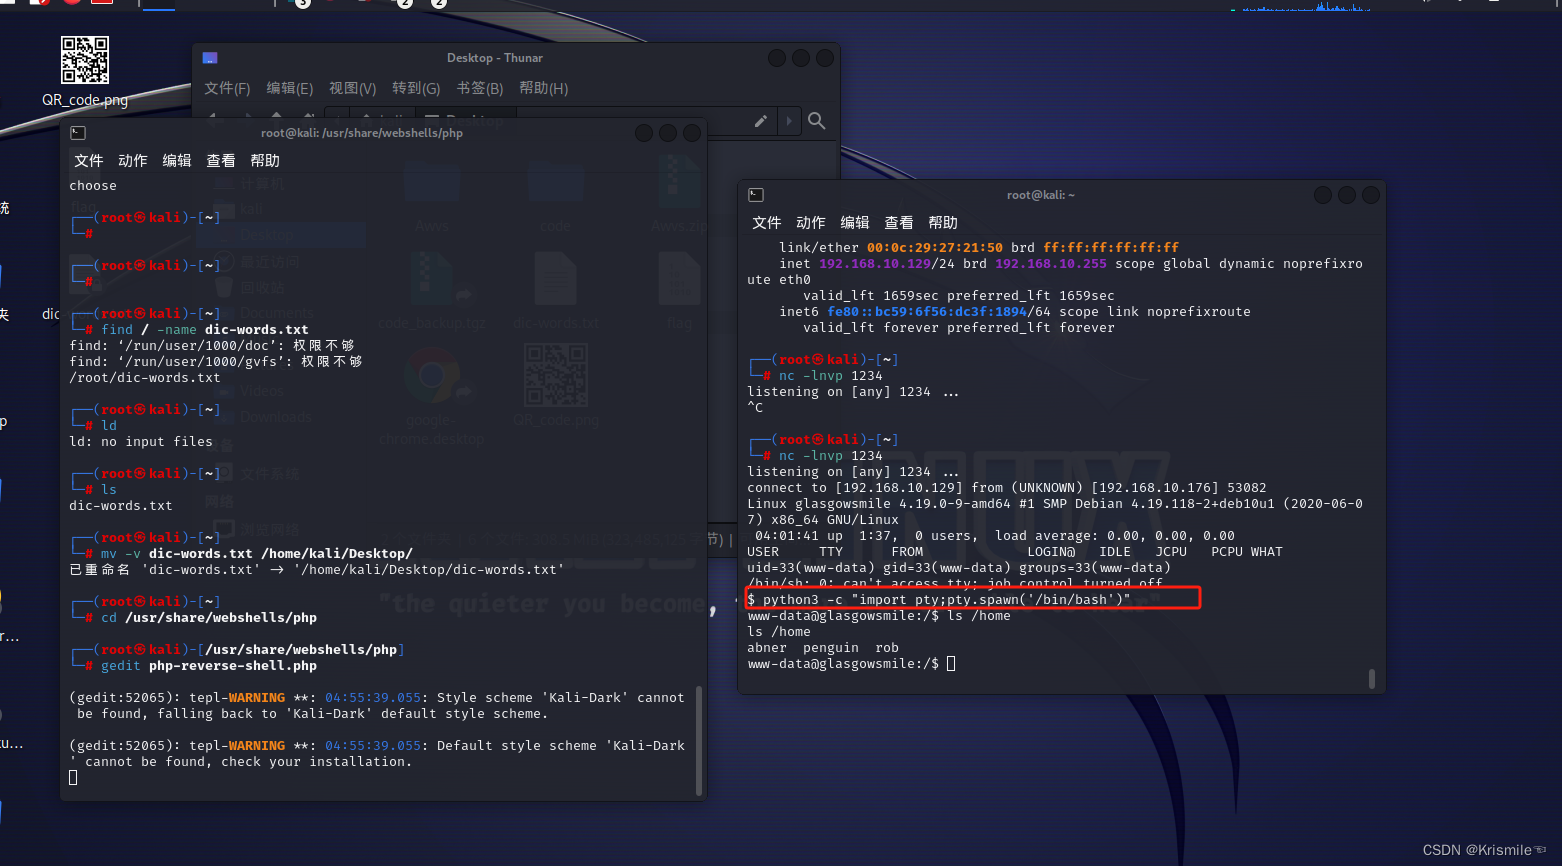1562x866 pixels.
Task: Click the '/root/dic-words.txt' output line
Action: (145, 378)
